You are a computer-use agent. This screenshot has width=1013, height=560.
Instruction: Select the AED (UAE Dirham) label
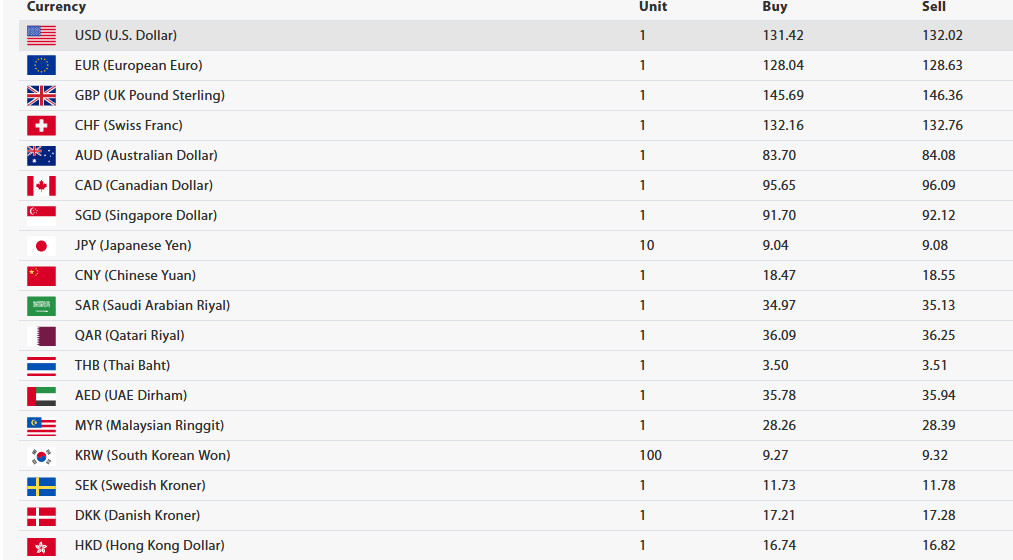pos(131,395)
